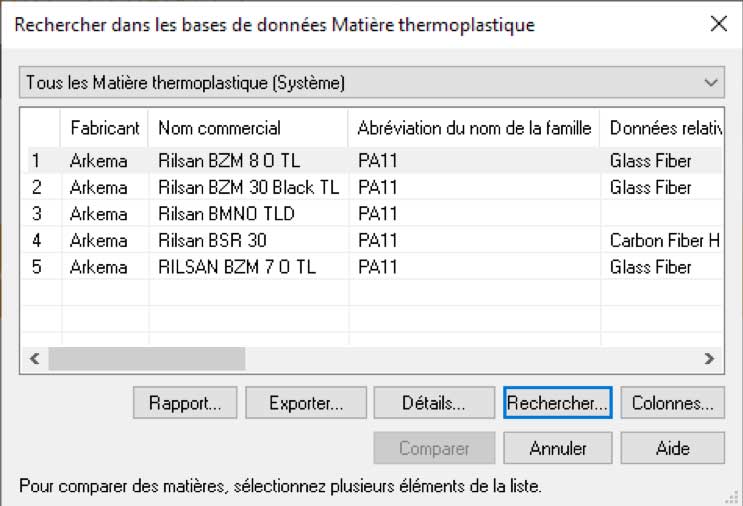
Task: Open material Détails... dialog
Action: point(434,404)
